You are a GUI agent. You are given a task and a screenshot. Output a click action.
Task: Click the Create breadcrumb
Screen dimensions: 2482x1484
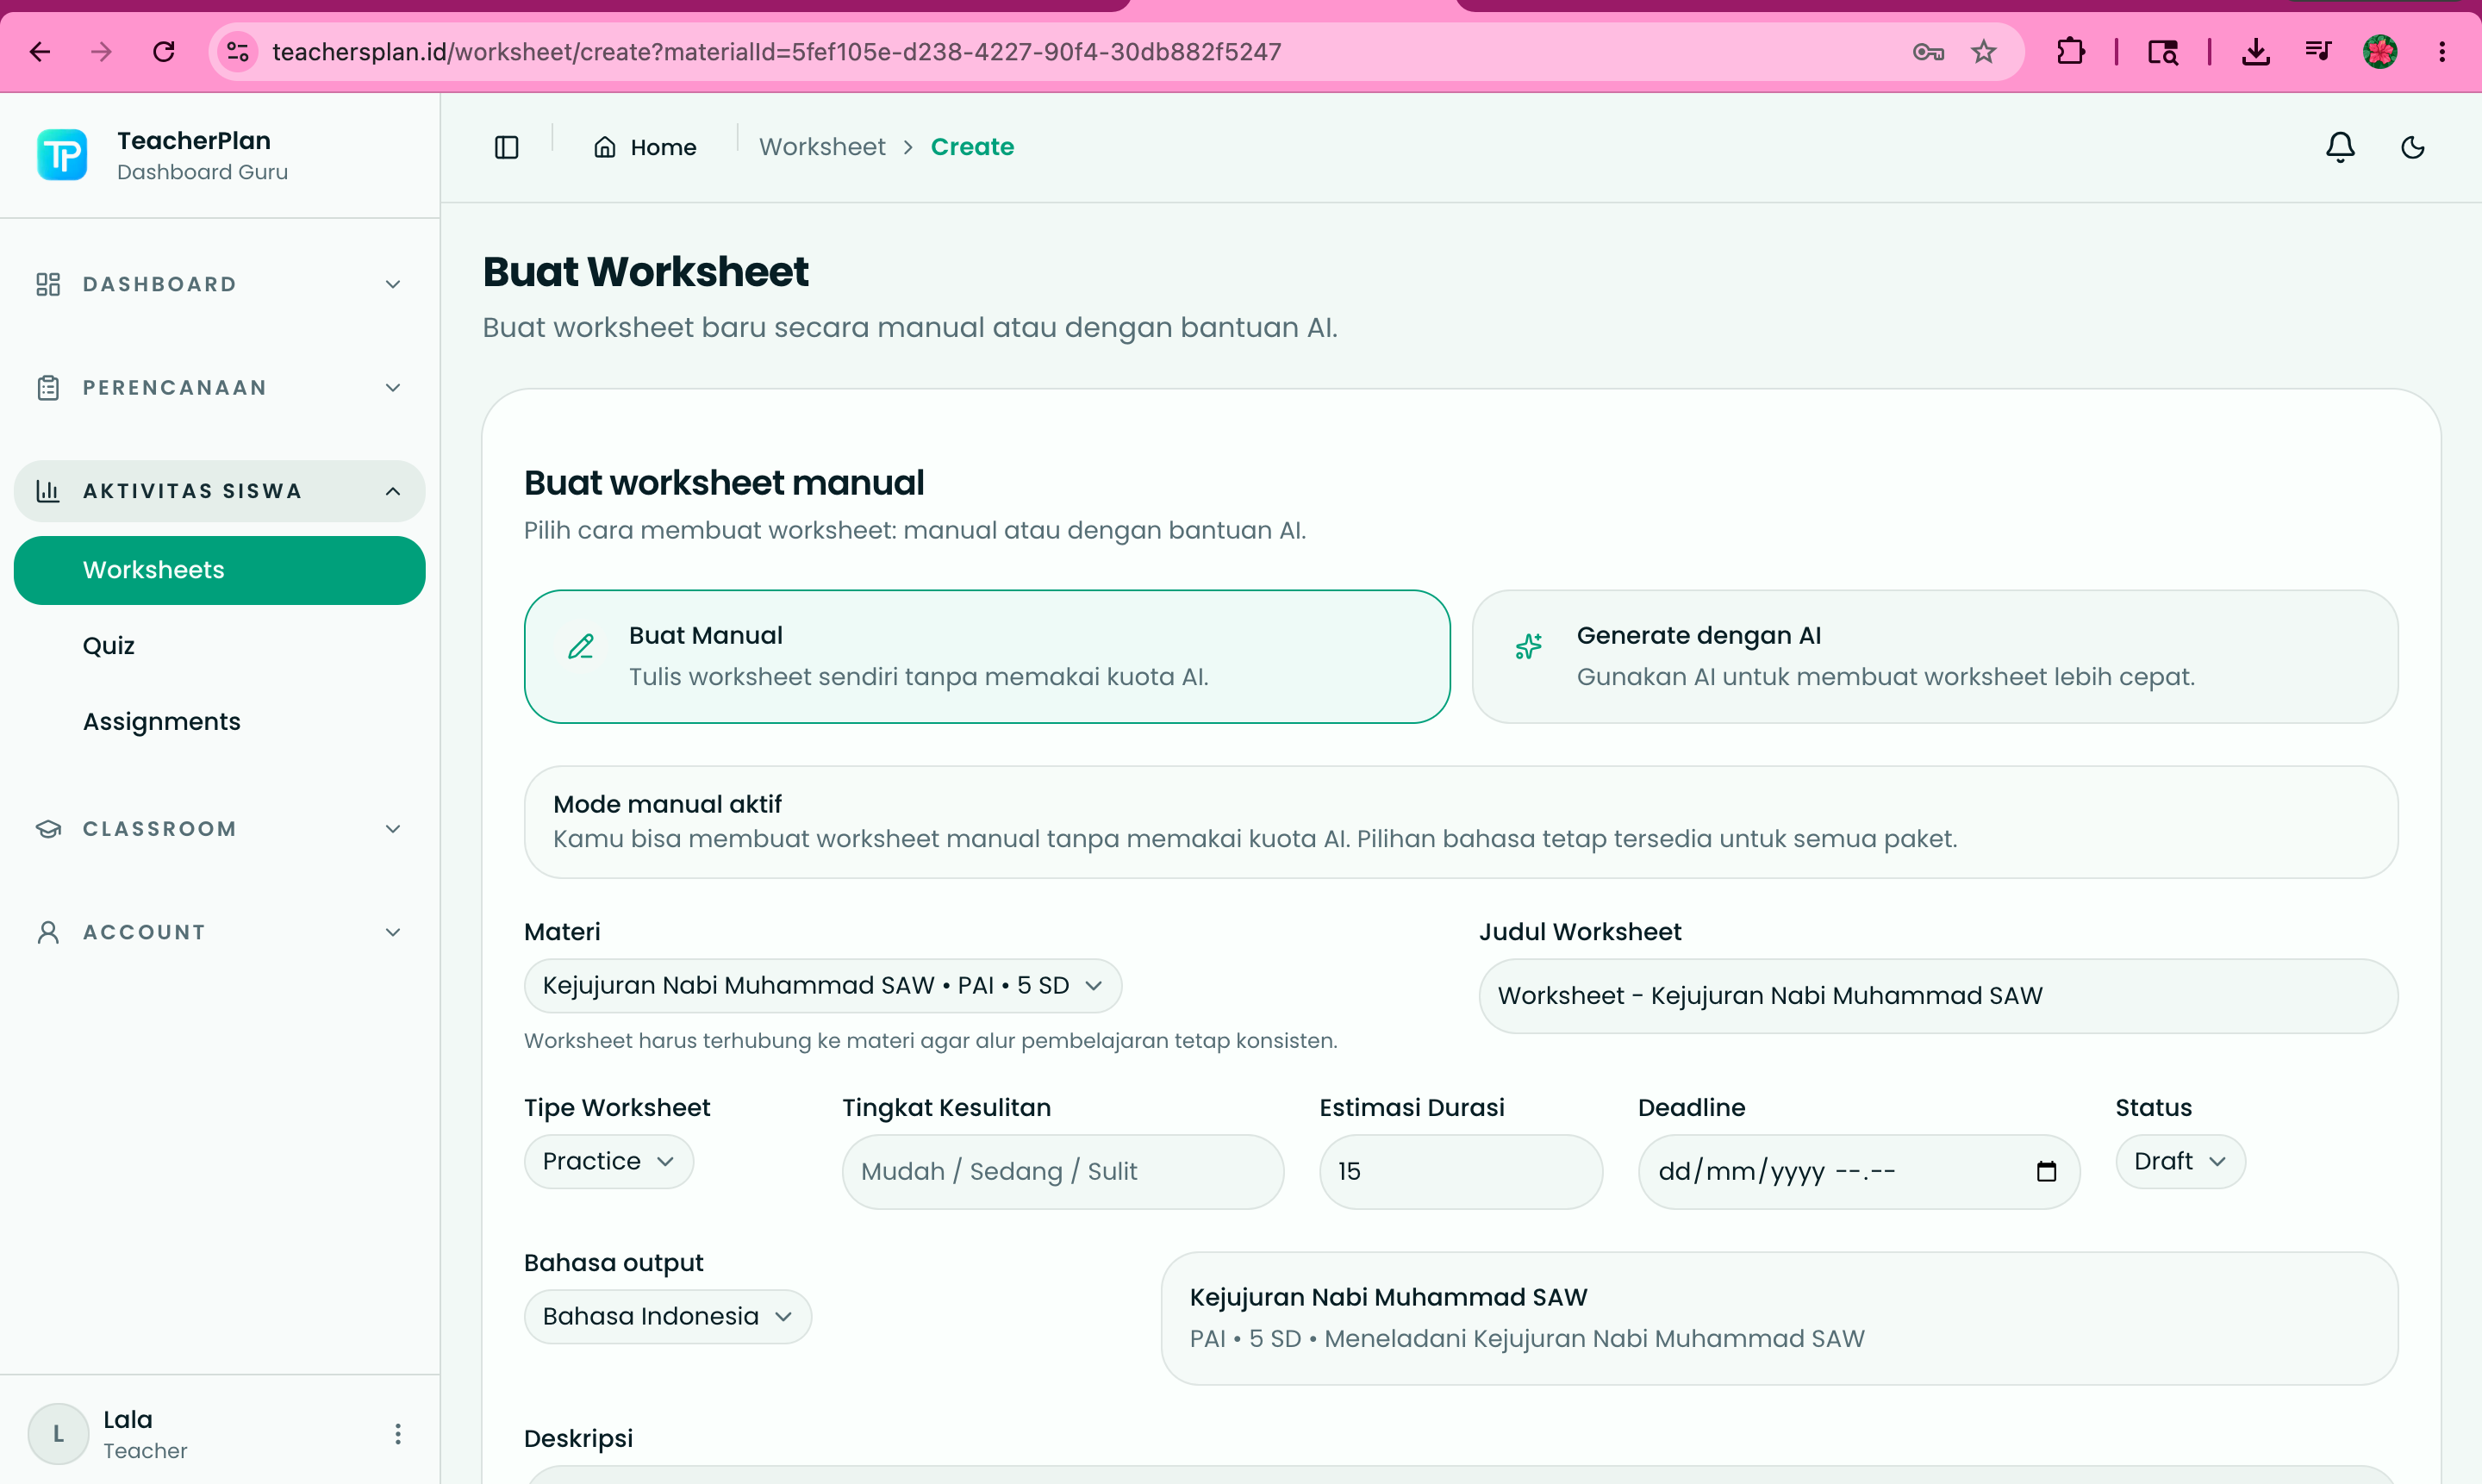coord(972,147)
